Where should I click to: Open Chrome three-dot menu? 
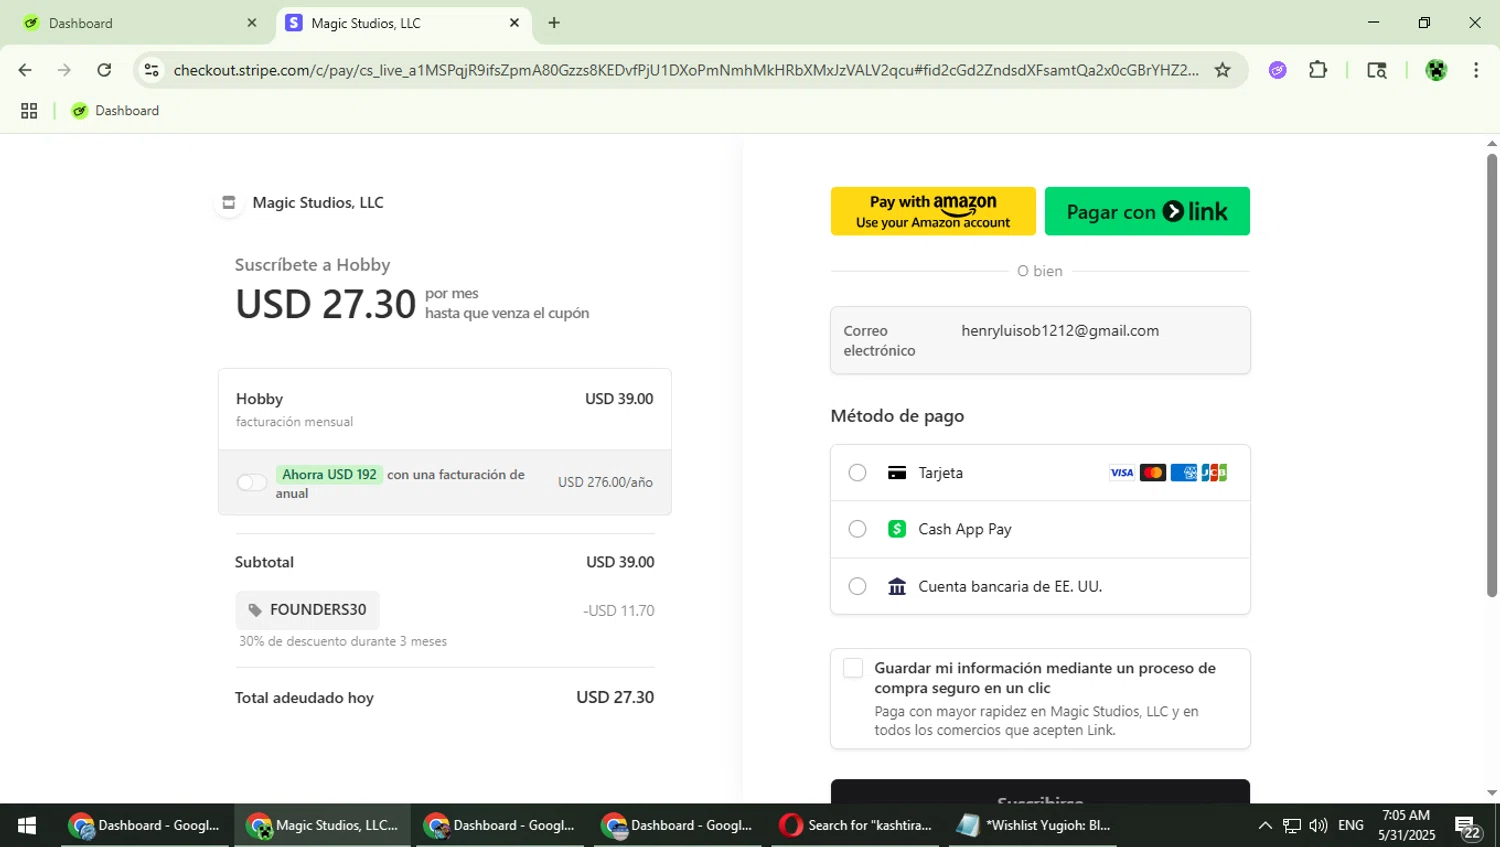[1476, 70]
